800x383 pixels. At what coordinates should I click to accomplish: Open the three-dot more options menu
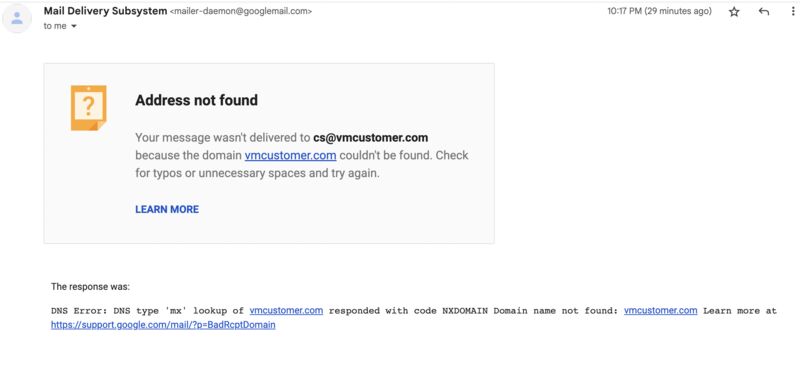coord(793,12)
